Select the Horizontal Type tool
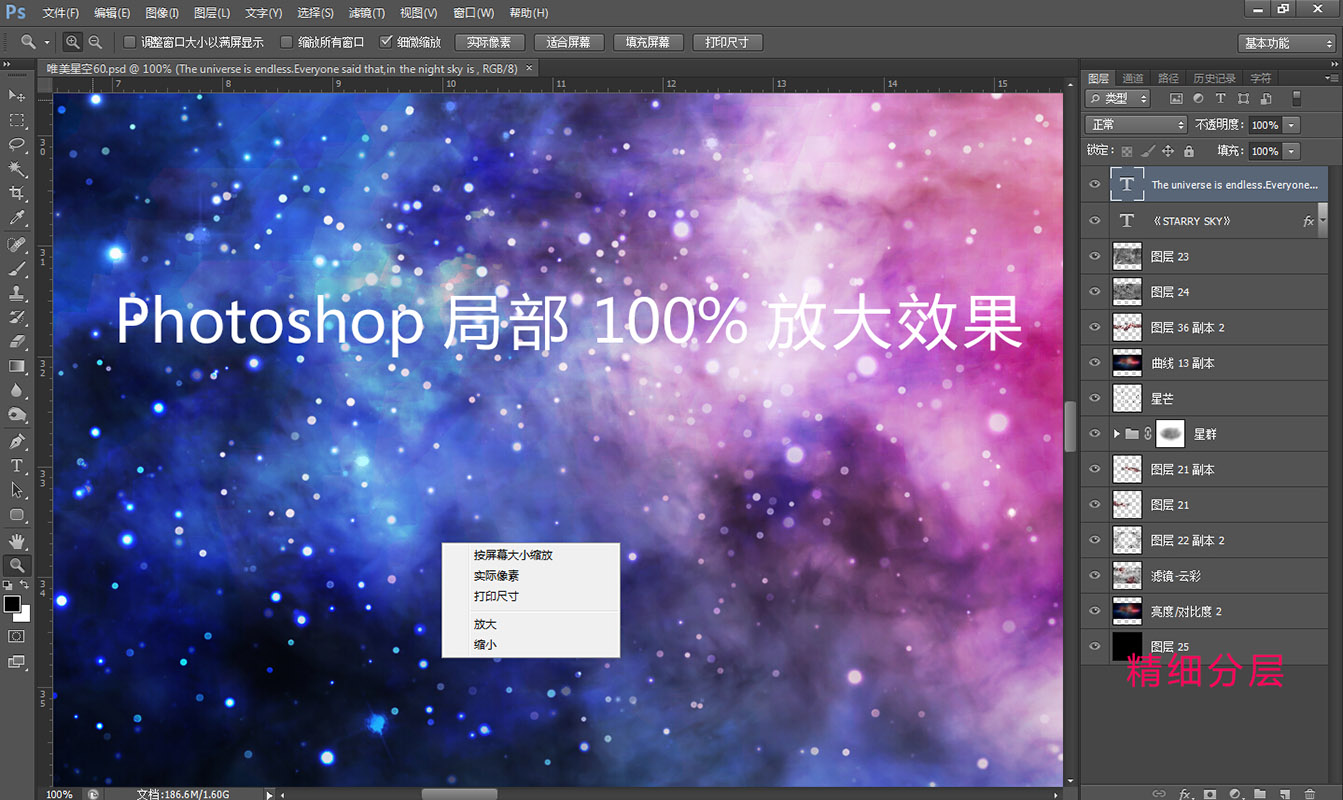 click(17, 466)
